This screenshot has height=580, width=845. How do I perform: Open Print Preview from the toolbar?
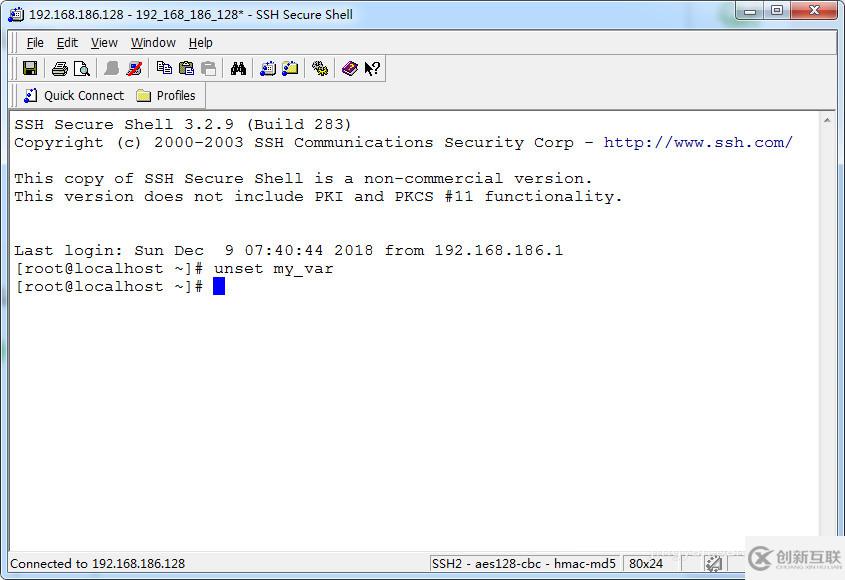point(82,69)
